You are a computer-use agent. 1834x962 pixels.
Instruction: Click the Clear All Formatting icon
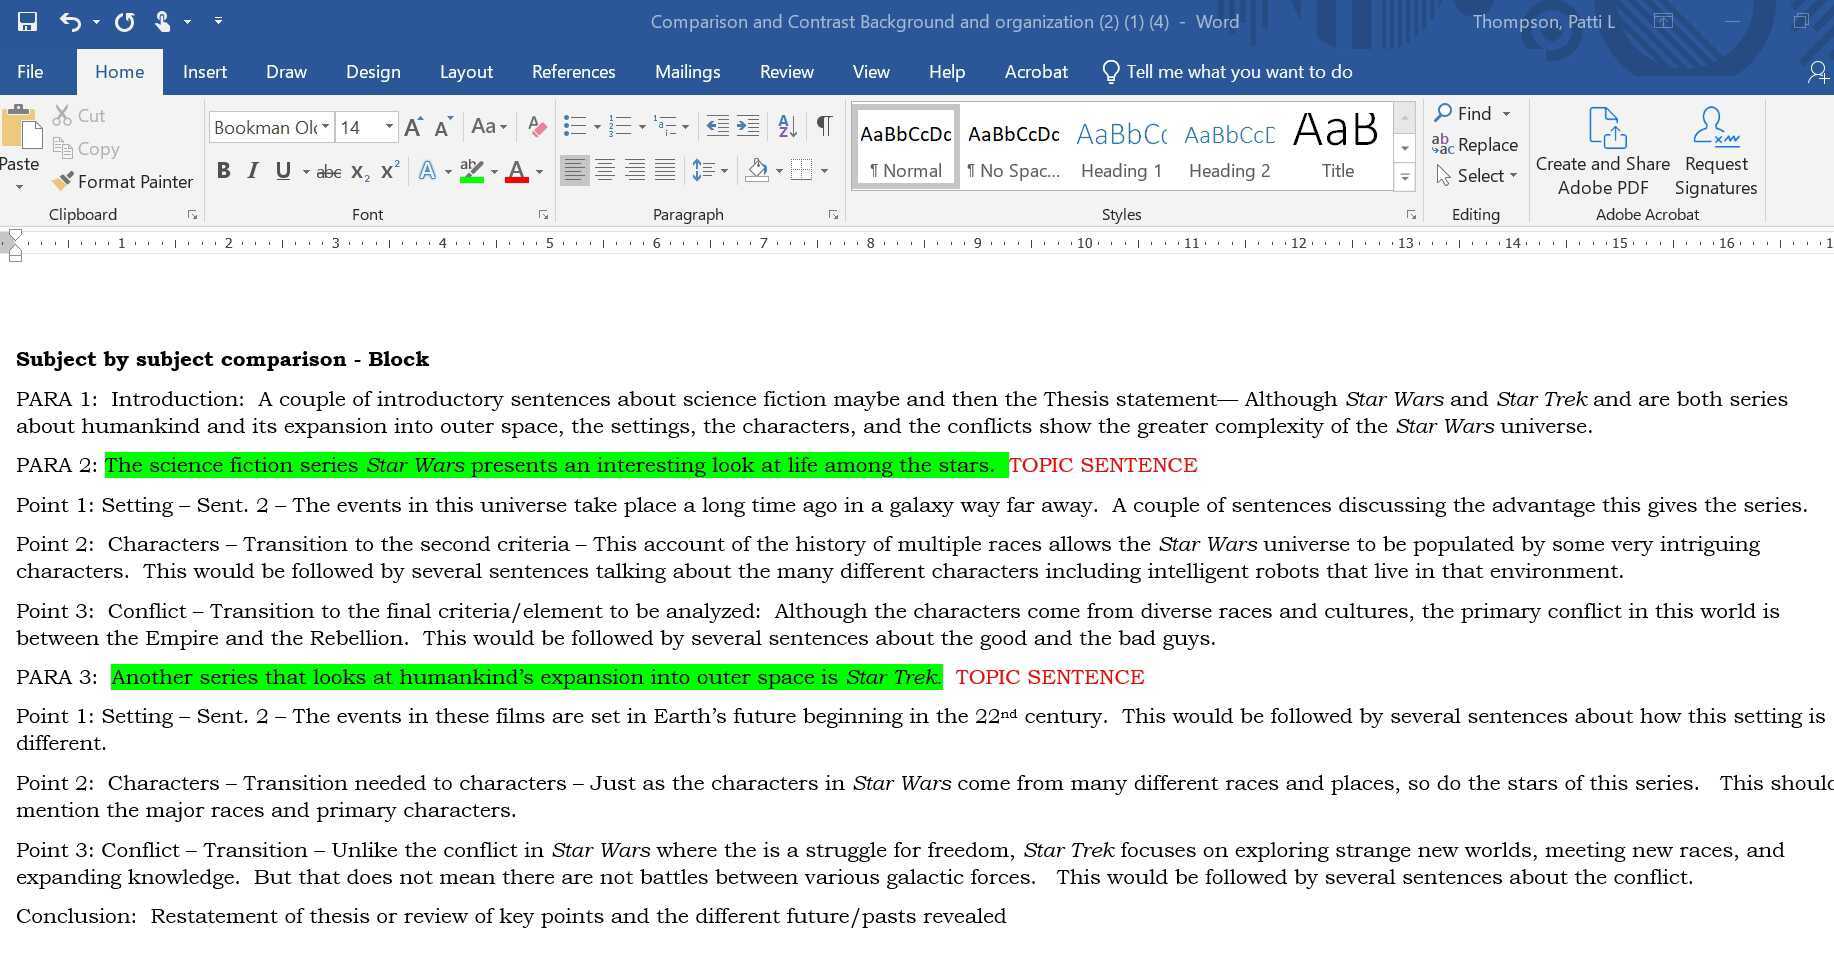(537, 126)
